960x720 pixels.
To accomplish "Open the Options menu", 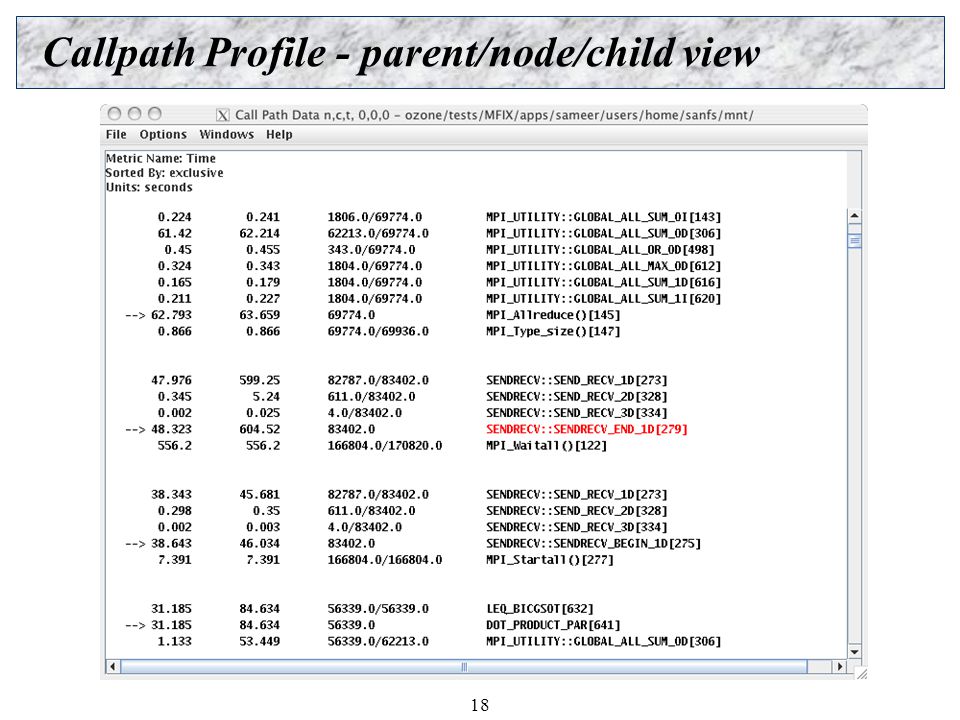I will coord(163,134).
